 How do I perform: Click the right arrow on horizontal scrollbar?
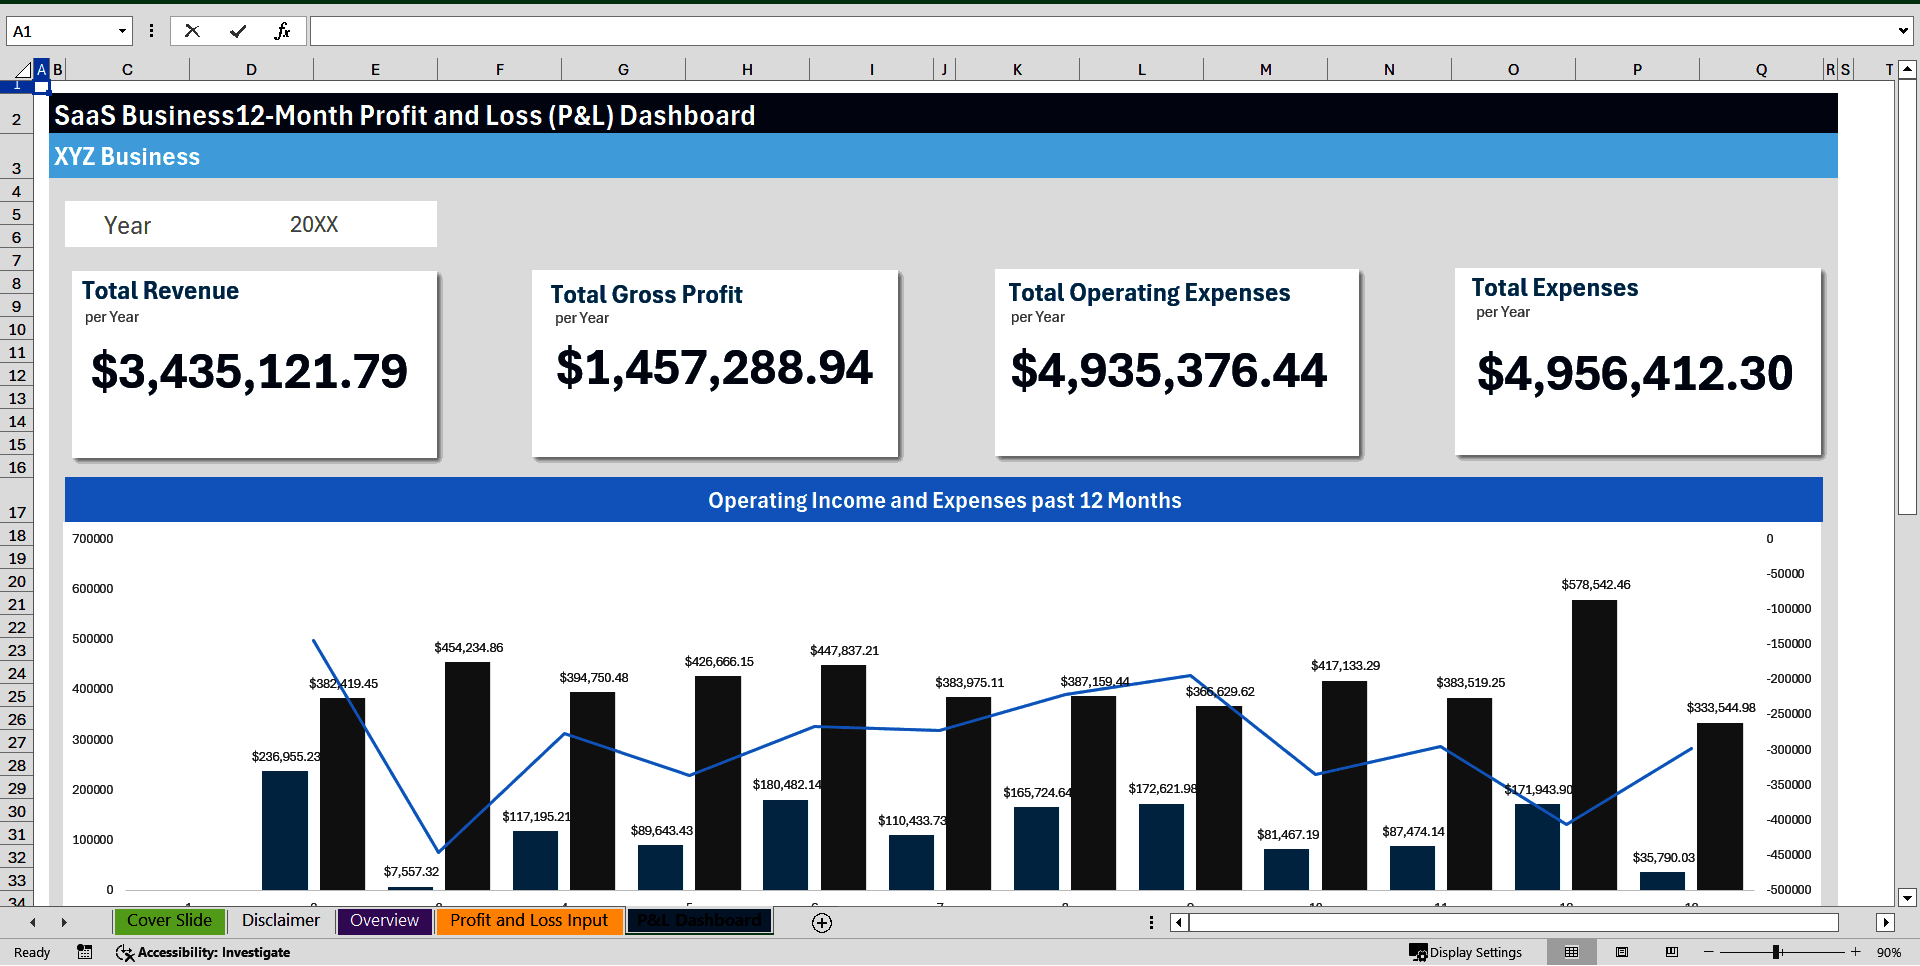coord(1886,922)
